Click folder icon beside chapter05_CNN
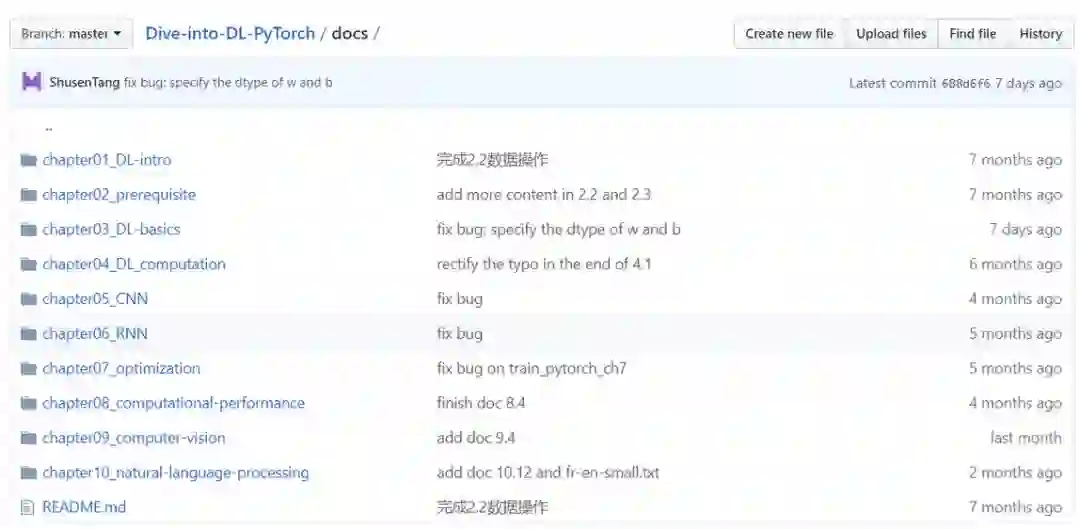Screen dimensions: 1080x529 [28, 299]
